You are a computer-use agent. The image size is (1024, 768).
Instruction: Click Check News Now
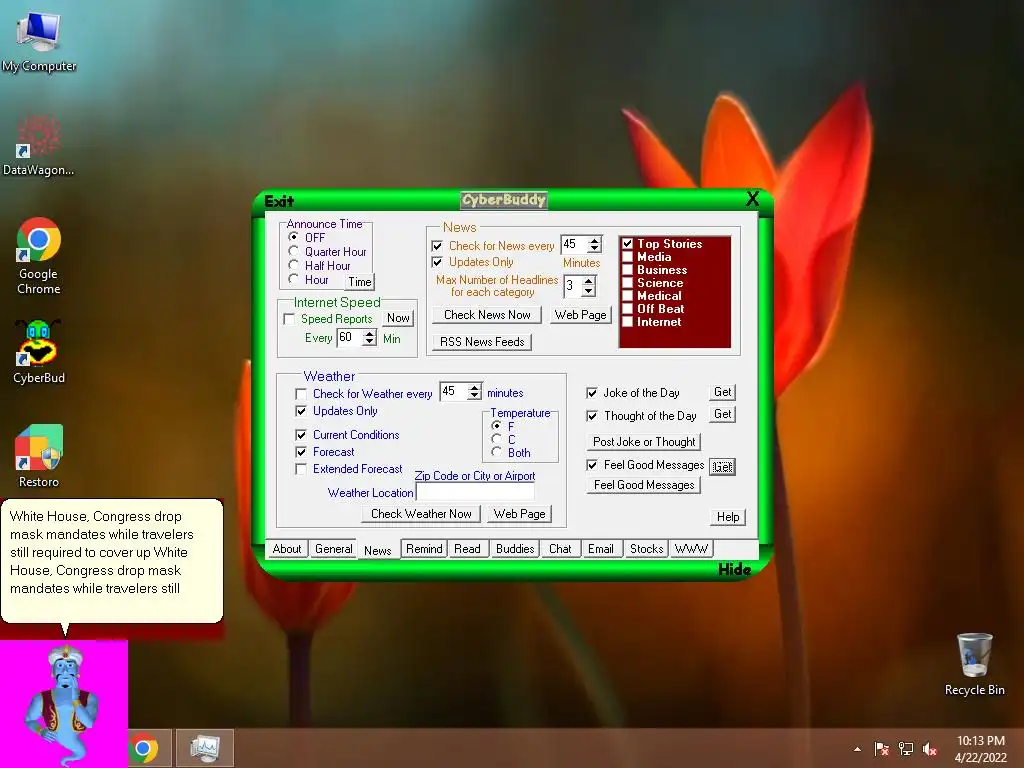tap(487, 315)
